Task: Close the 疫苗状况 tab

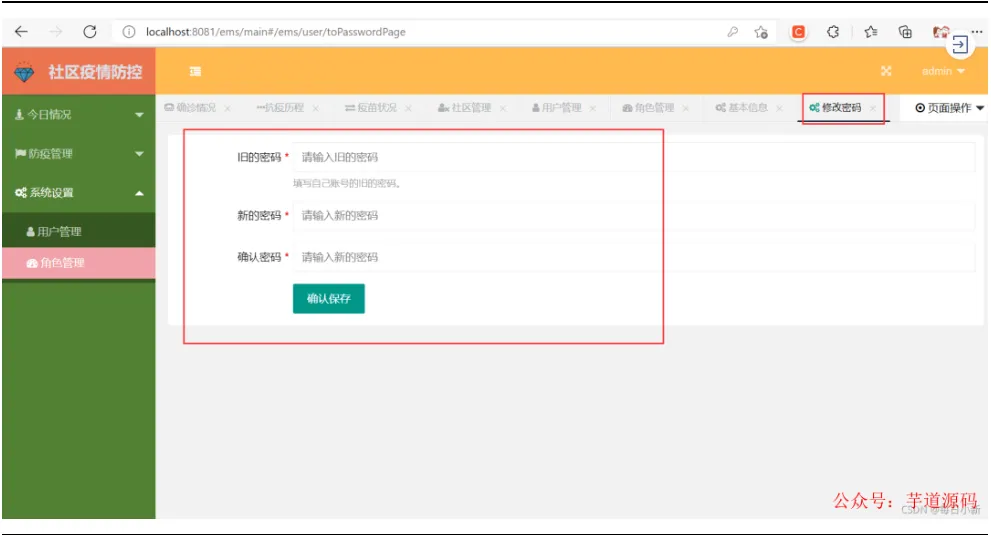Action: 408,109
